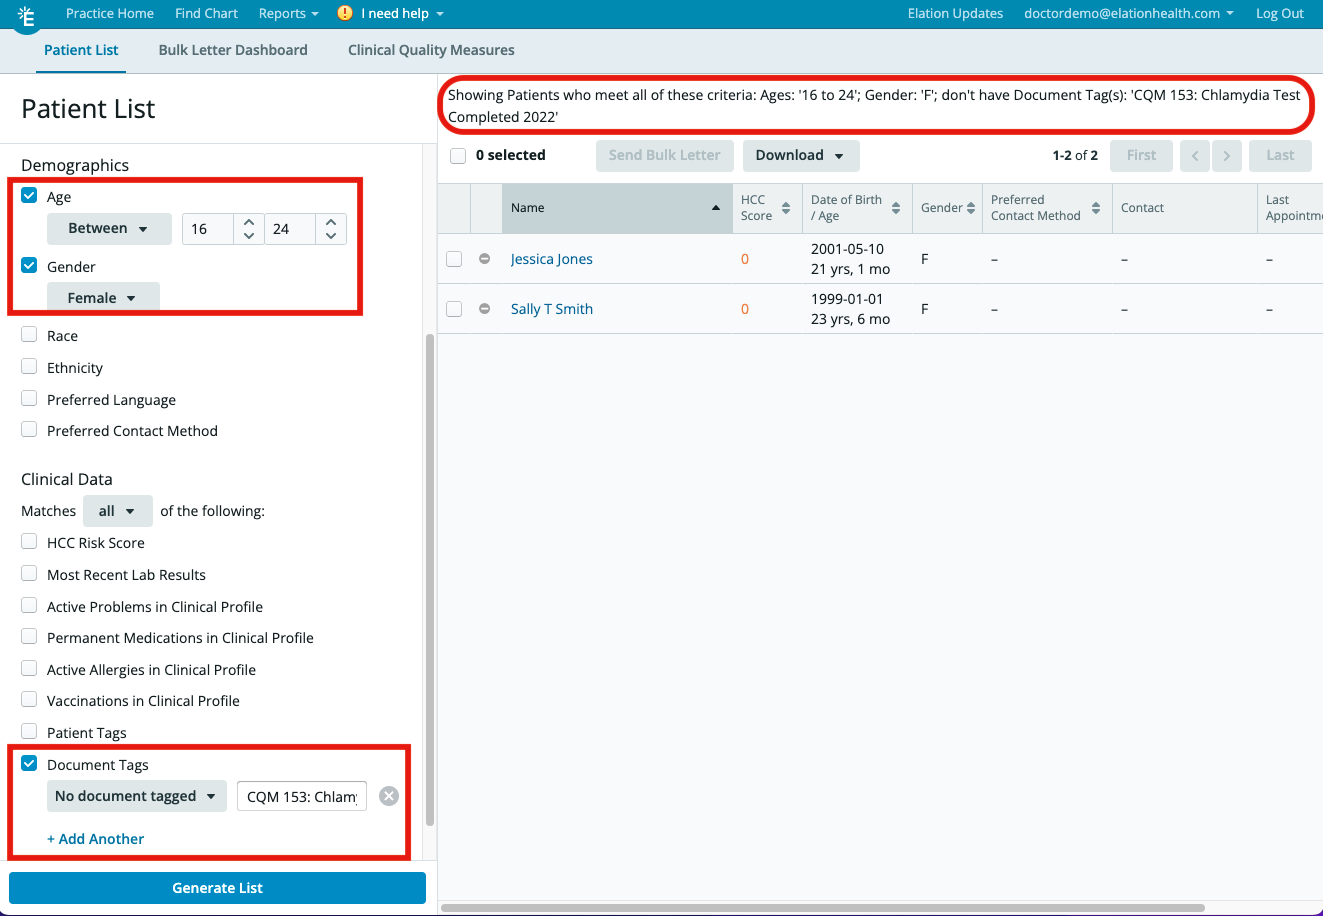Select the Jessica Jones row checkbox
Viewport: 1323px width, 916px height.
[454, 259]
